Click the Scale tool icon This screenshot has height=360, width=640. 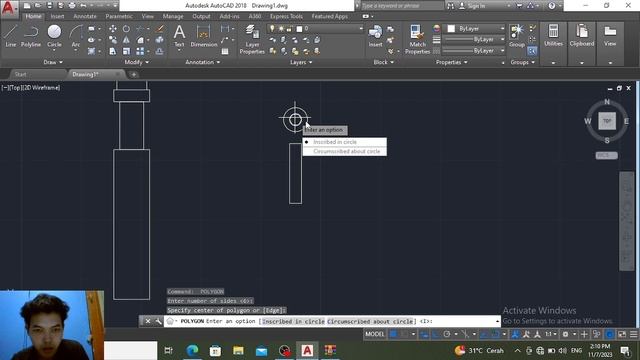(127, 51)
